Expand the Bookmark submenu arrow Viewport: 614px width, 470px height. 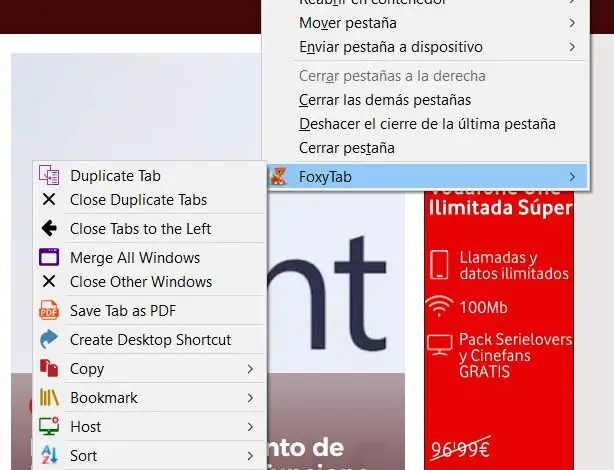point(250,398)
